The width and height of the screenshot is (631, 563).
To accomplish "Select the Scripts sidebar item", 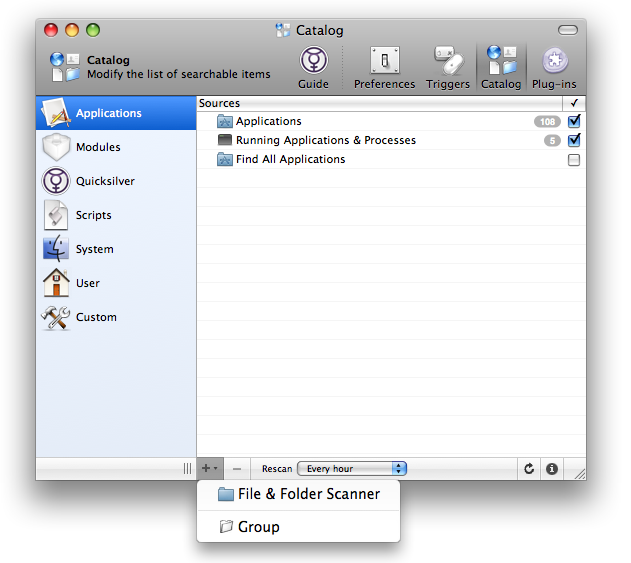I will [116, 215].
